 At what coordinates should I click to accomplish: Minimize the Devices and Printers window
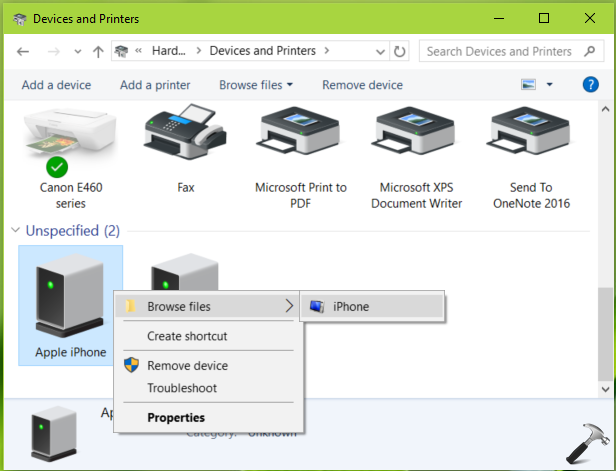point(499,18)
